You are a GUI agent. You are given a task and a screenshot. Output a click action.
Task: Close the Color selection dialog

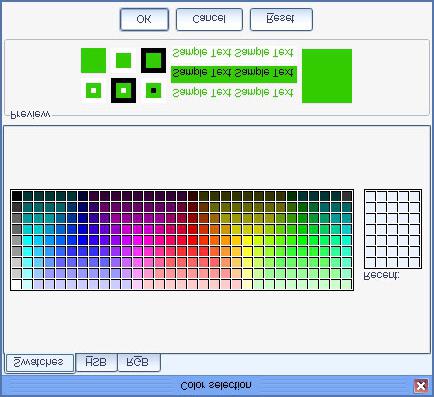(421, 386)
